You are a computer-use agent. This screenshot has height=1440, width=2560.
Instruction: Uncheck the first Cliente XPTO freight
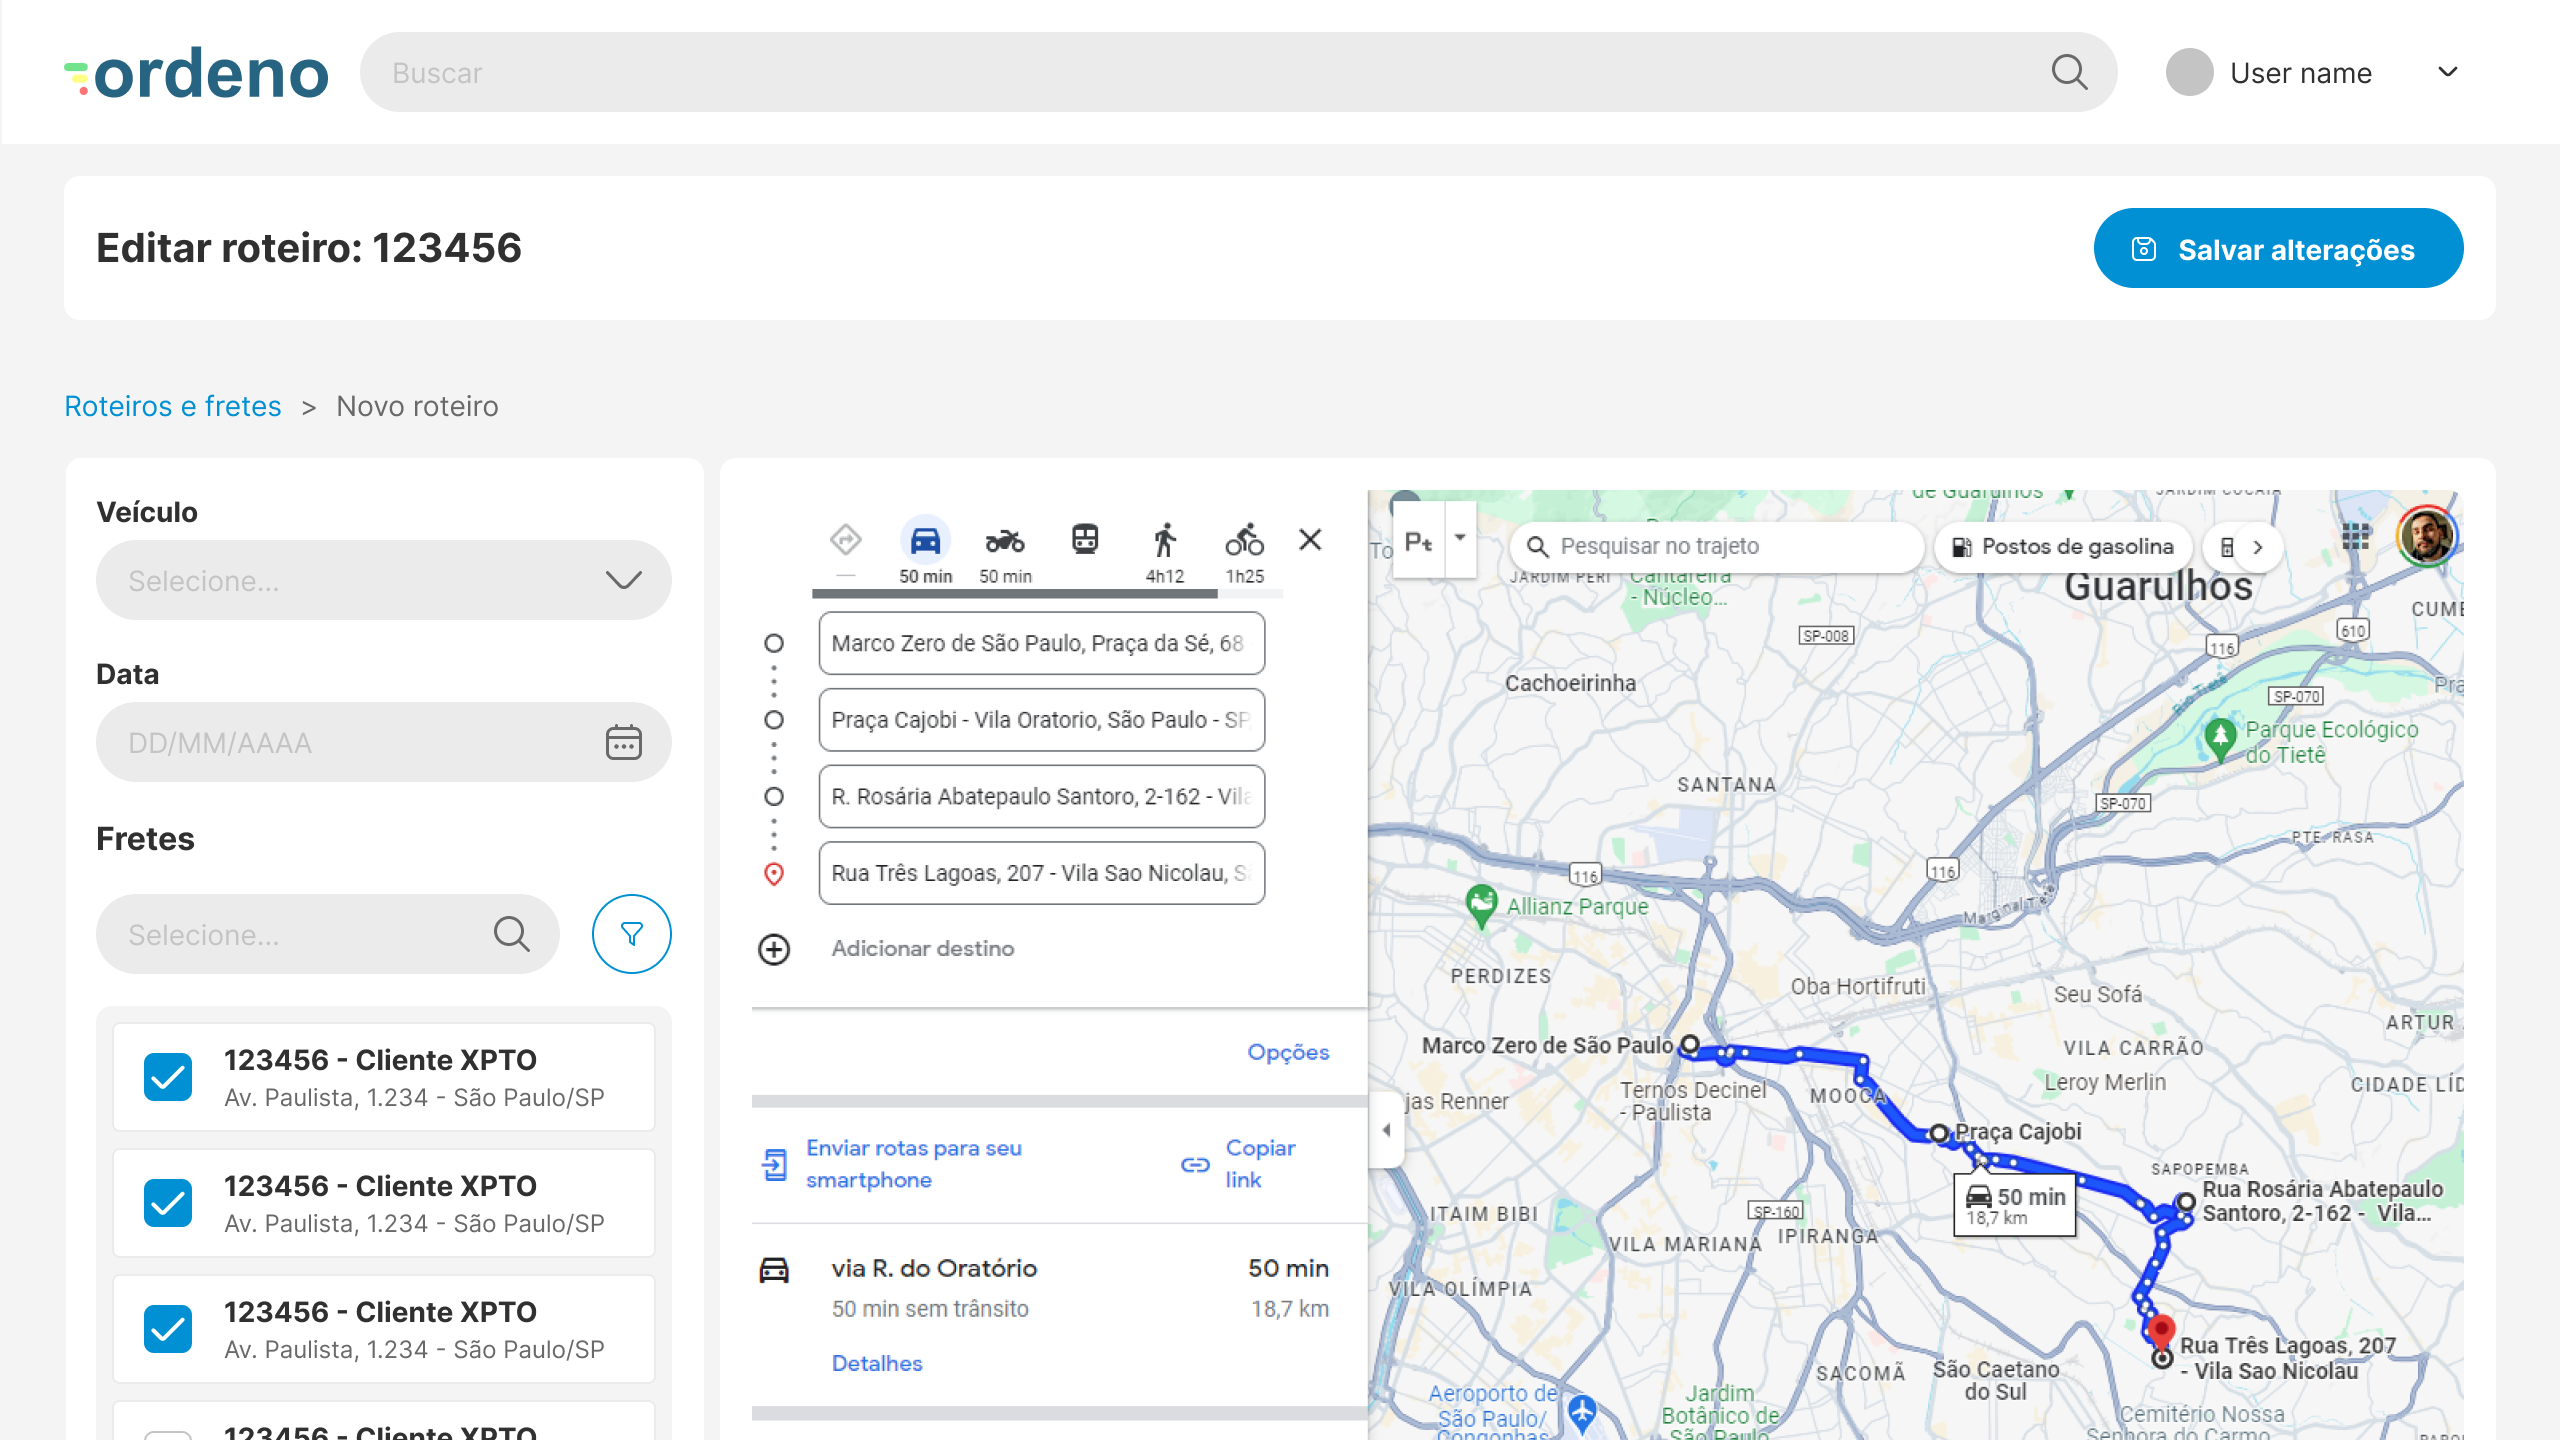click(x=168, y=1077)
